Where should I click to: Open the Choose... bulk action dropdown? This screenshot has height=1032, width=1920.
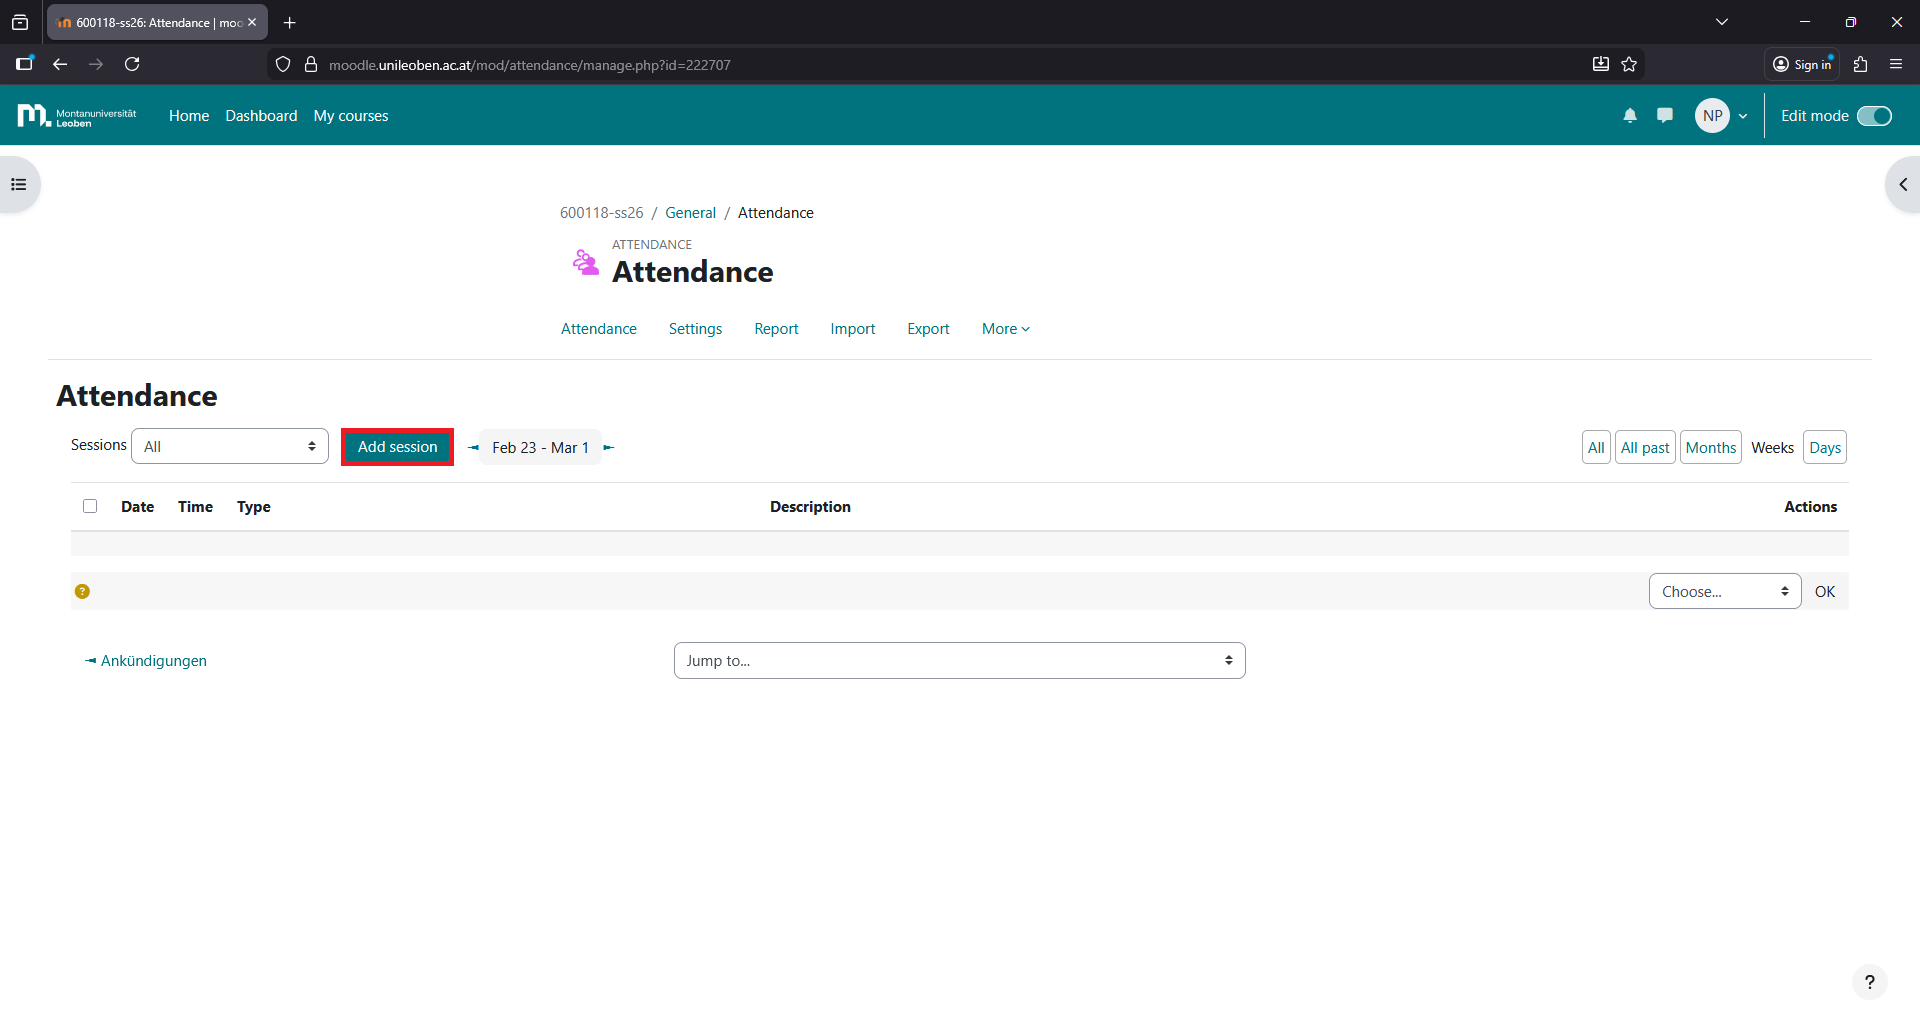[x=1724, y=592]
